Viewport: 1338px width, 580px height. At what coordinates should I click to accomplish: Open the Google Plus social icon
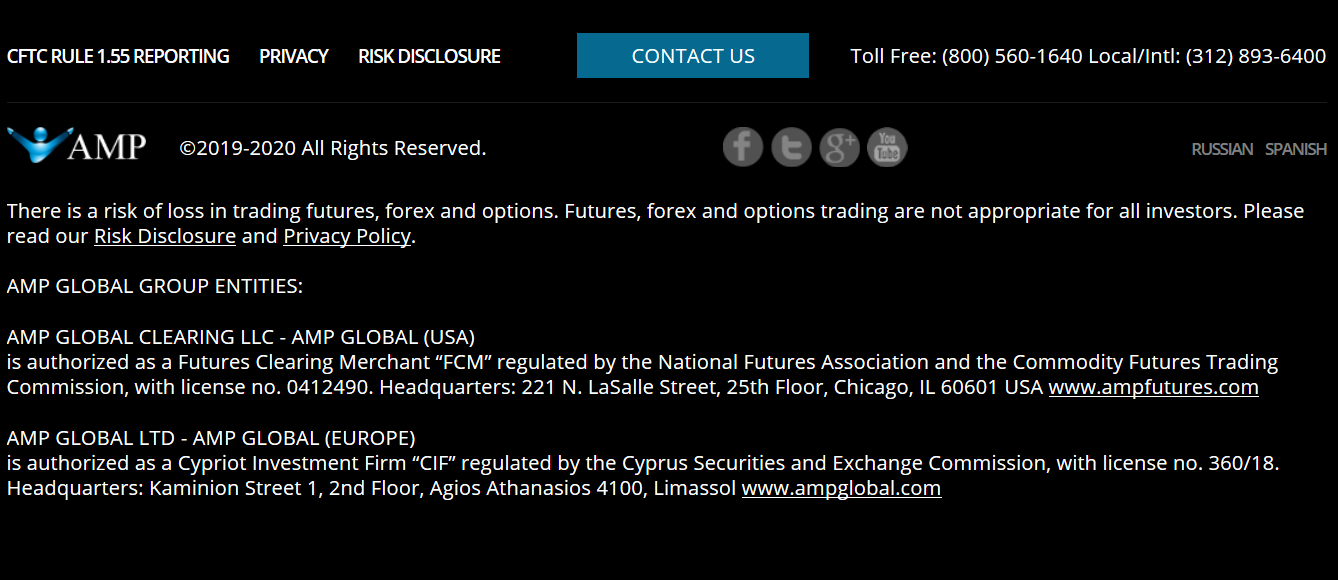tap(839, 148)
